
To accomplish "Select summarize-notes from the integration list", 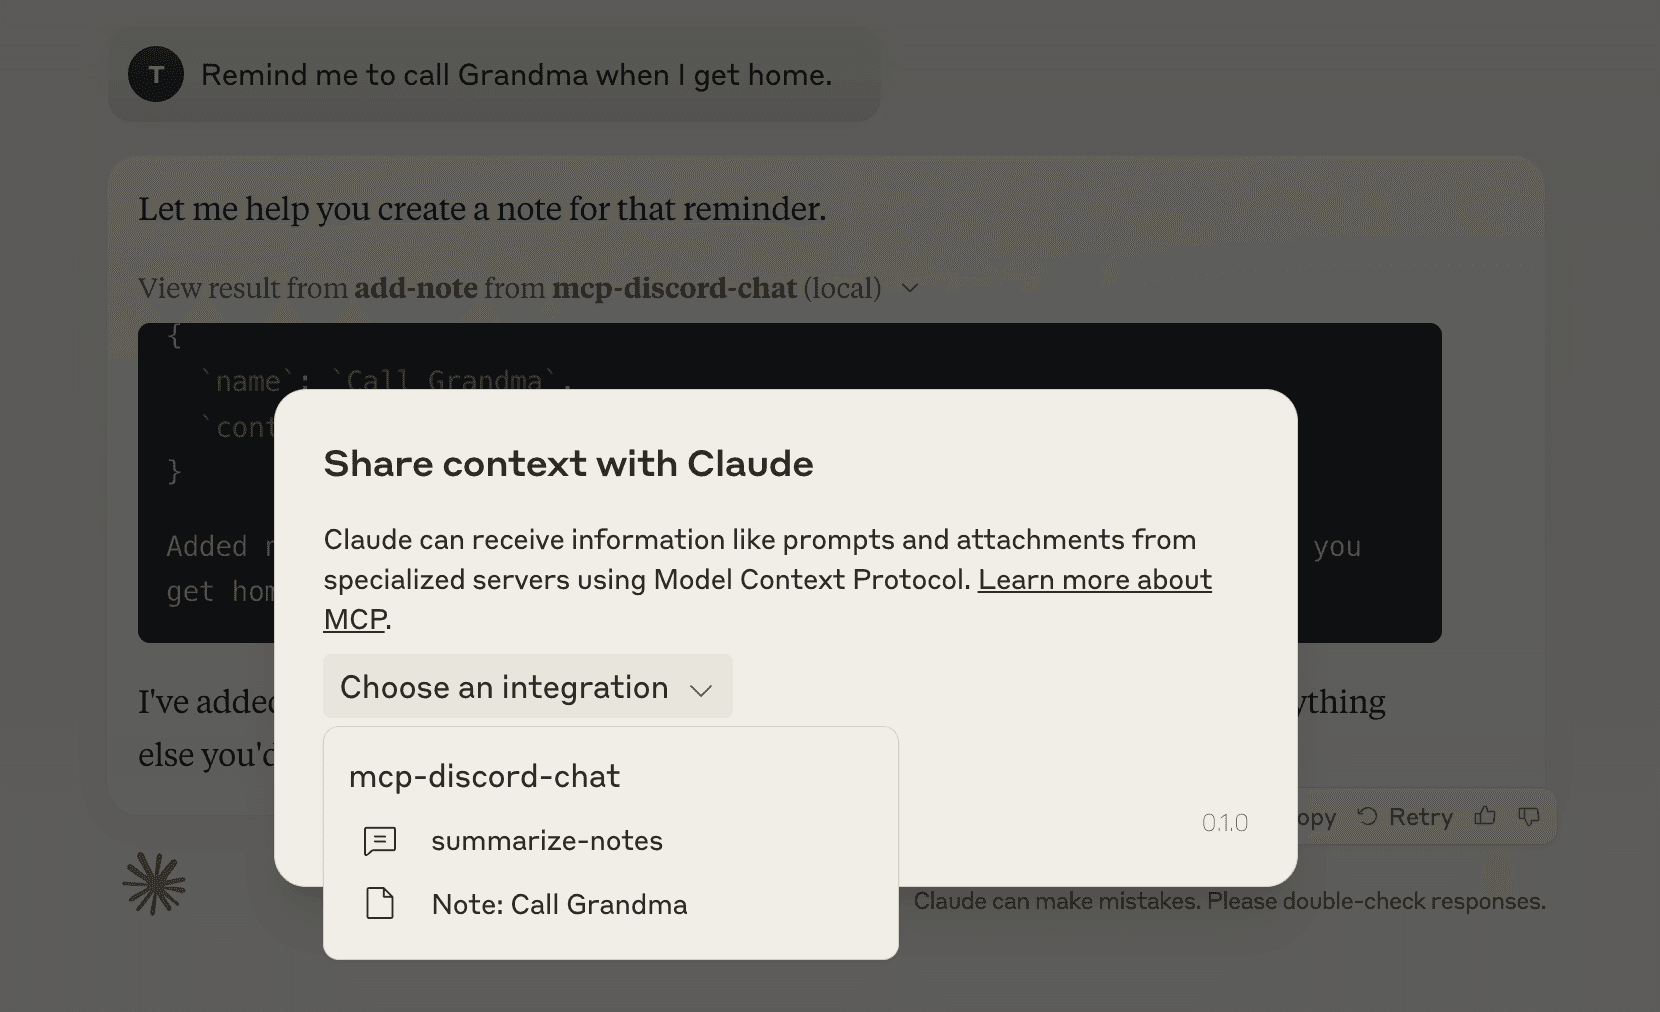I will (x=547, y=841).
